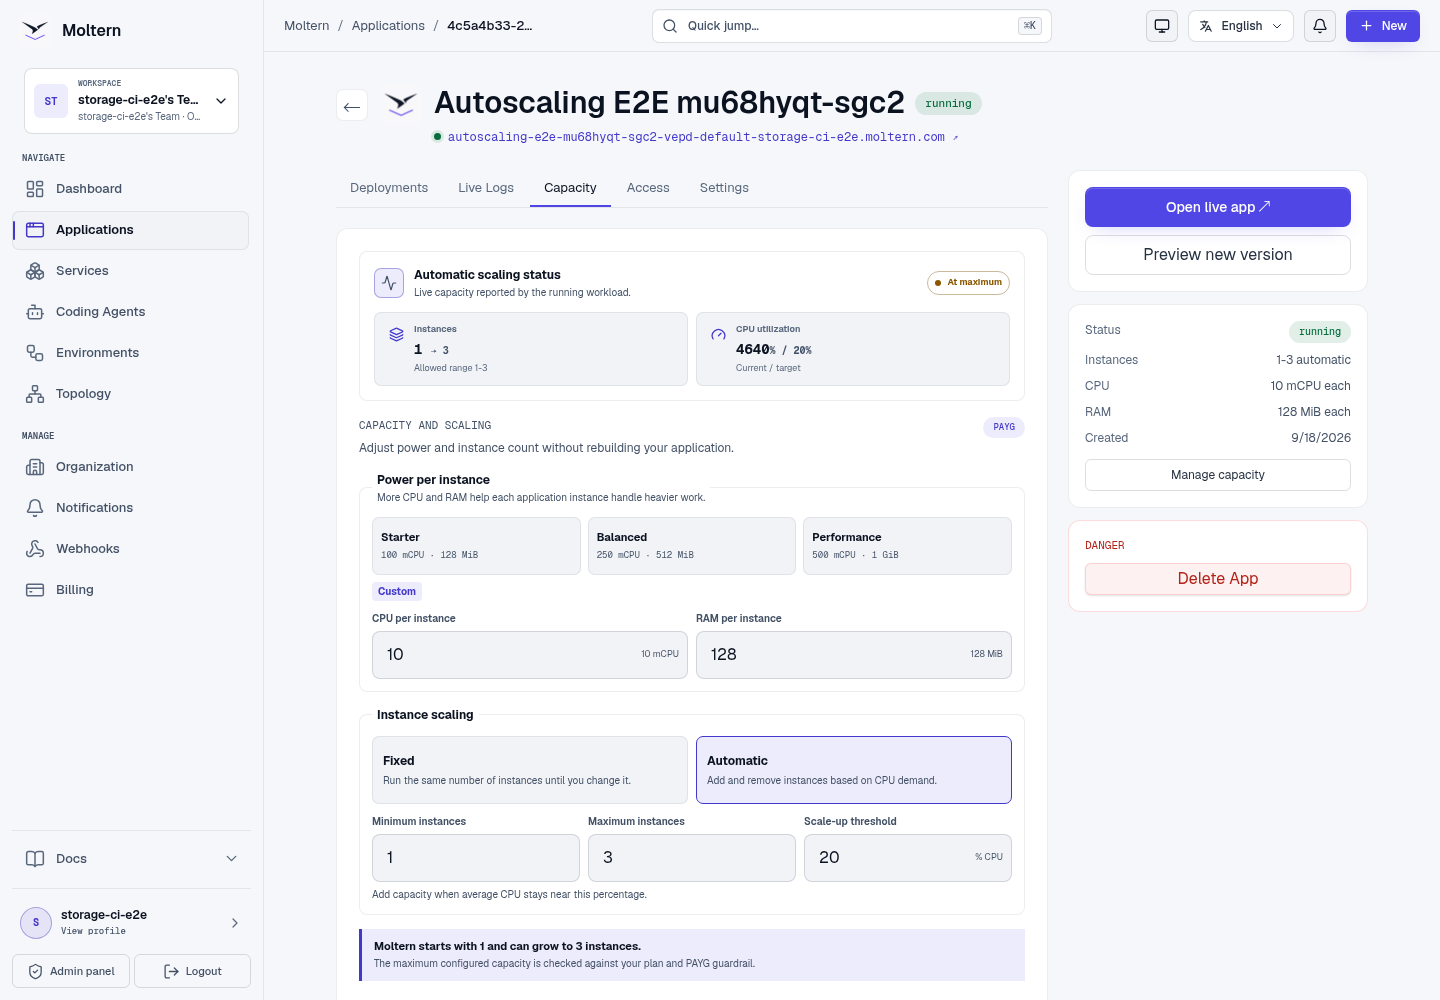Go back using the arrow button
The width and height of the screenshot is (1440, 1000).
[352, 105]
